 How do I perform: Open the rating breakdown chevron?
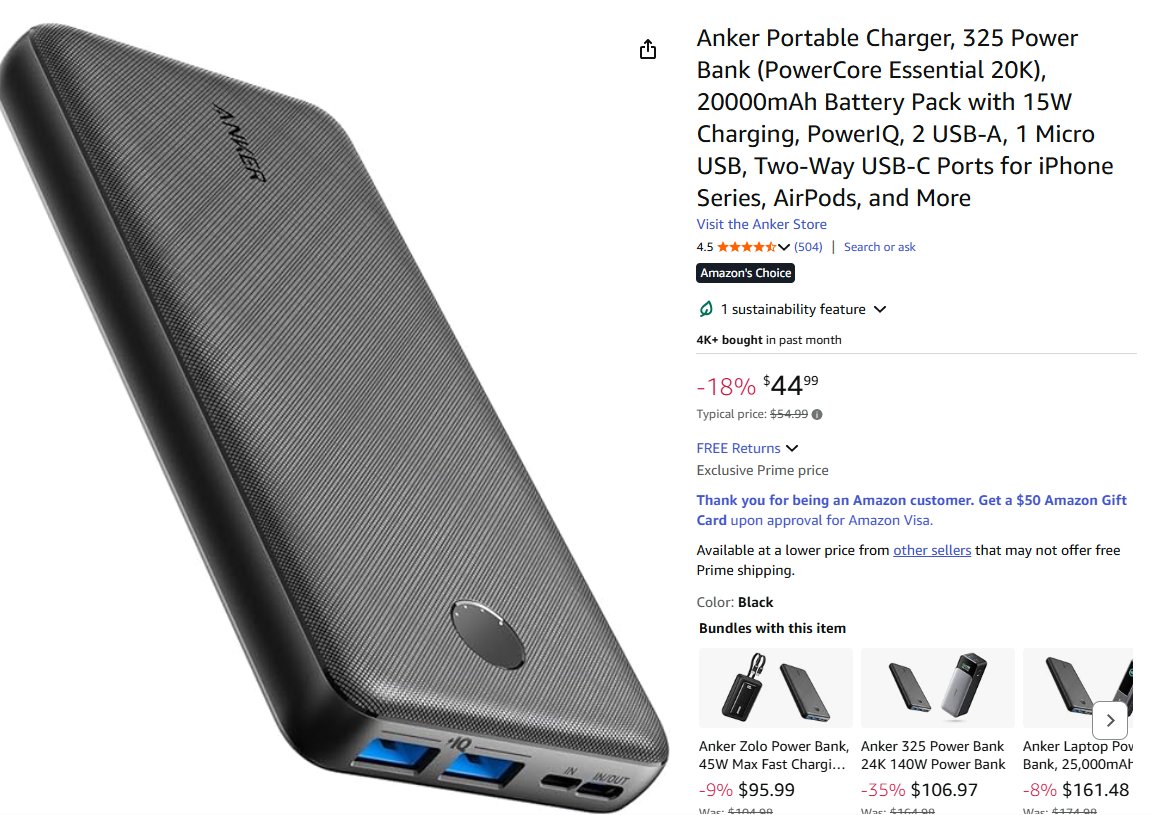pos(784,247)
